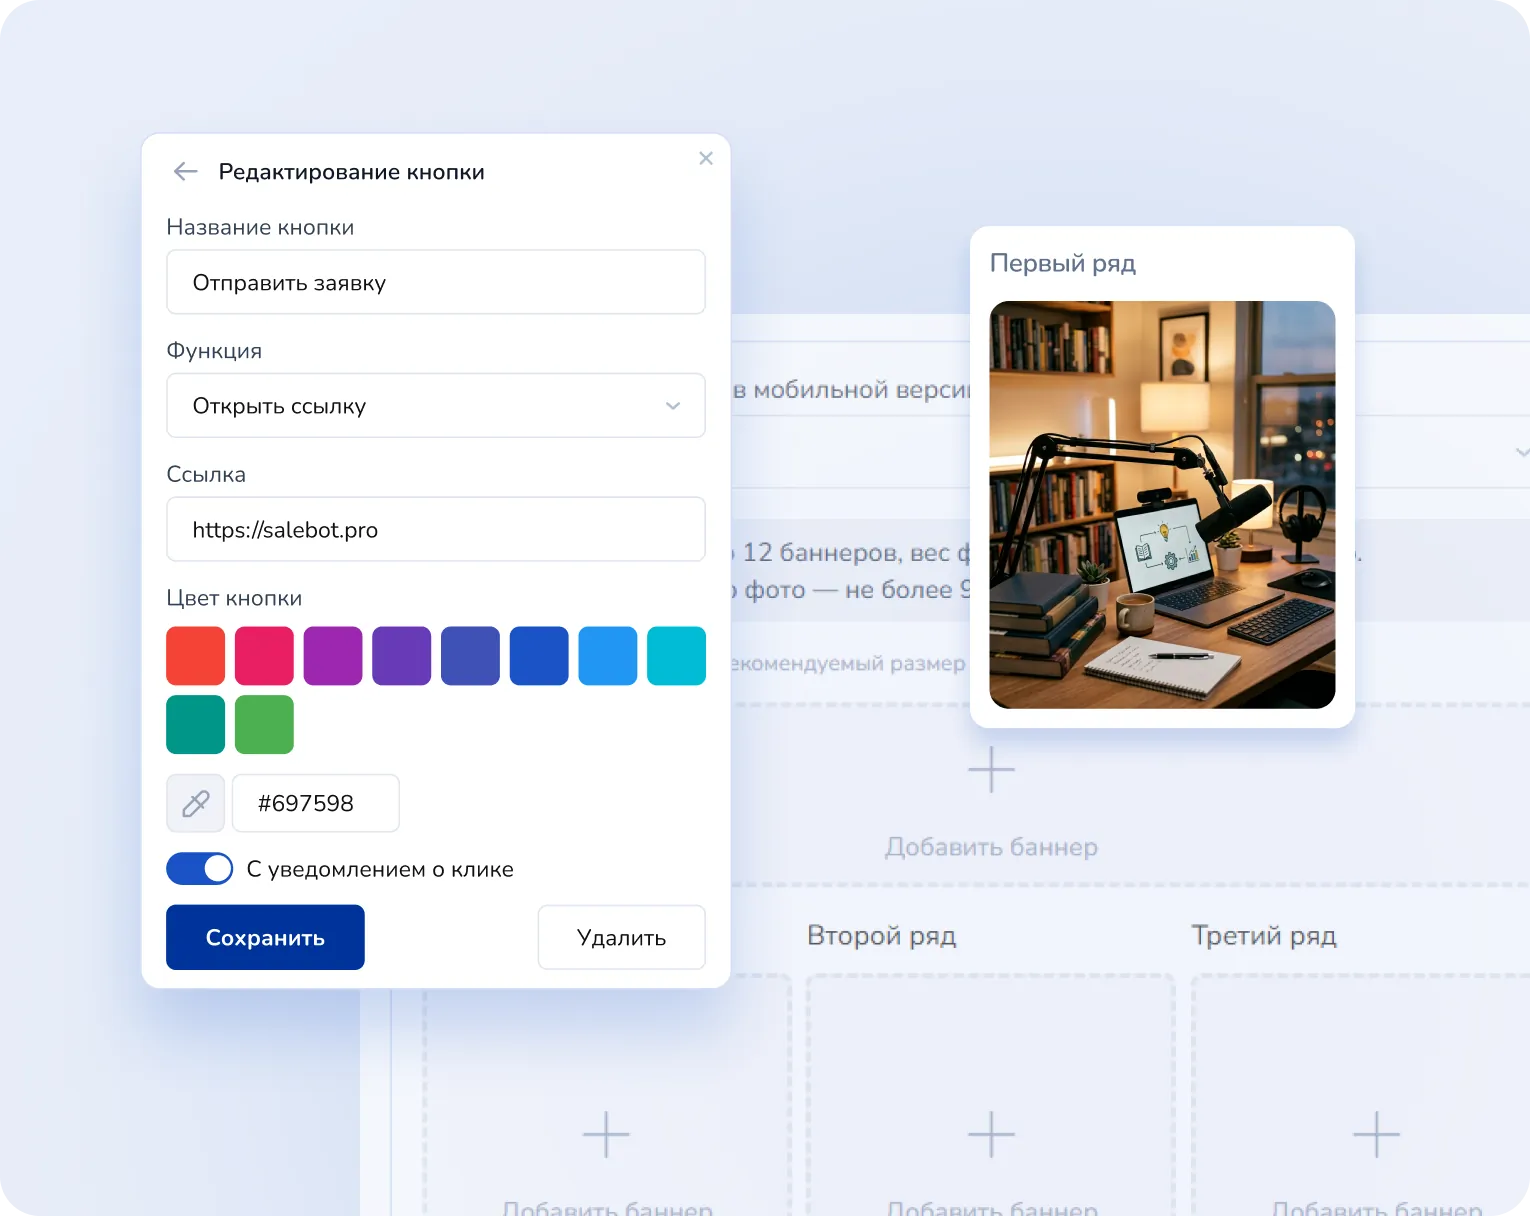Click the chevron in Открыть ссылку field
This screenshot has height=1216, width=1530.
point(673,406)
